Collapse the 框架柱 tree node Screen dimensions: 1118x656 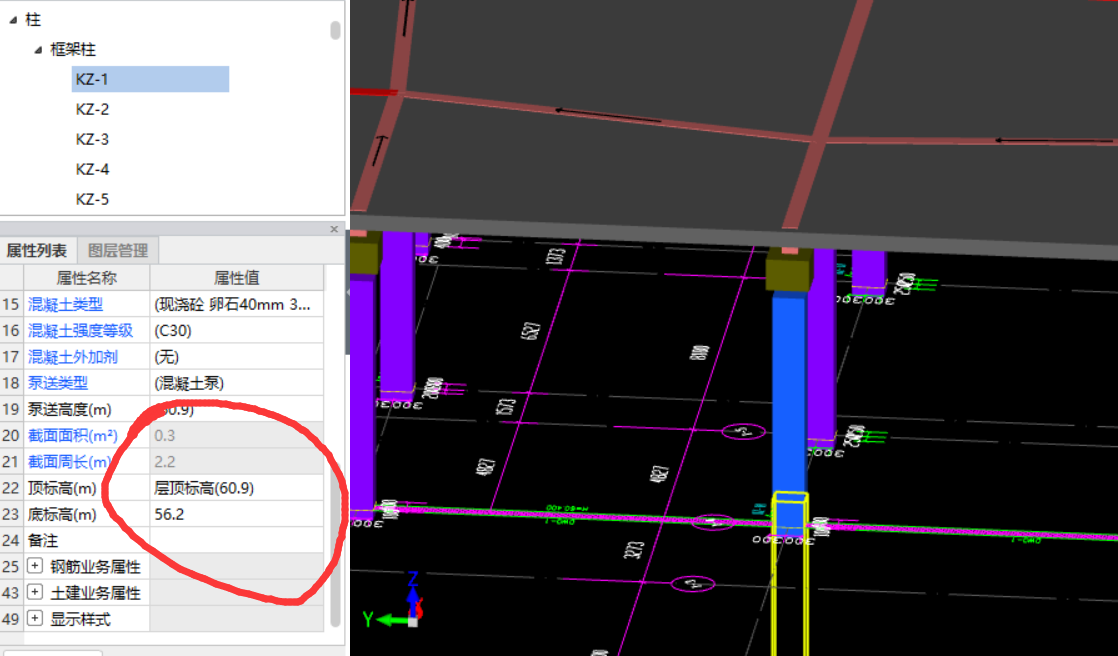[38, 50]
